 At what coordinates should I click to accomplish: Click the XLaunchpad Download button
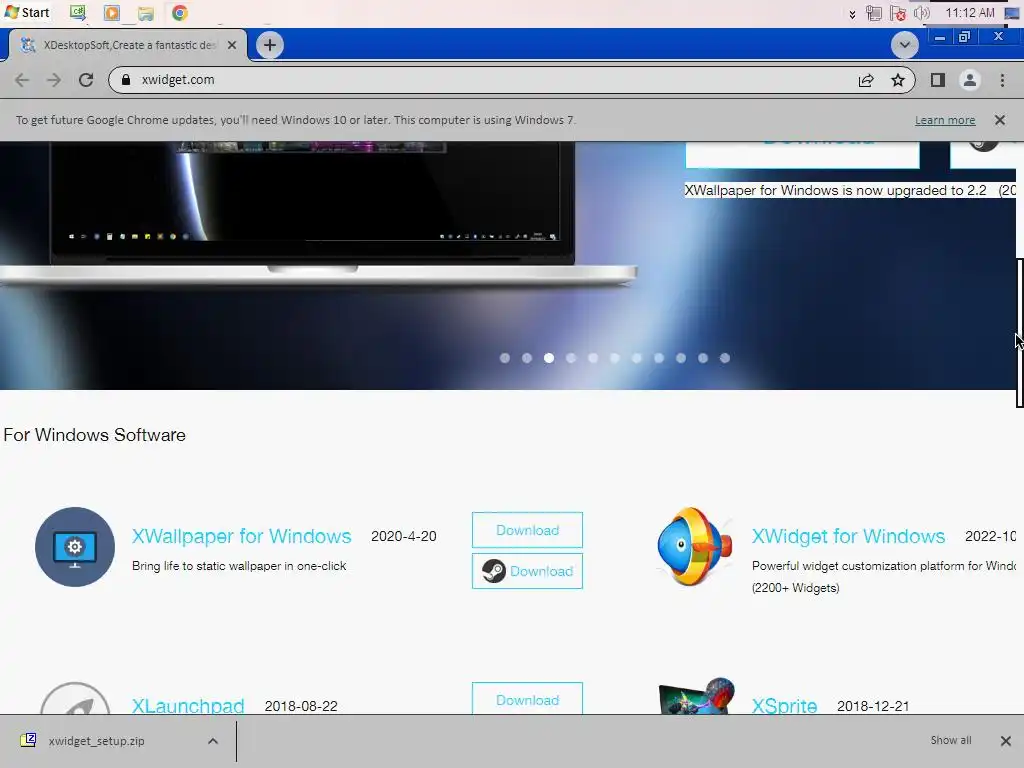click(528, 698)
